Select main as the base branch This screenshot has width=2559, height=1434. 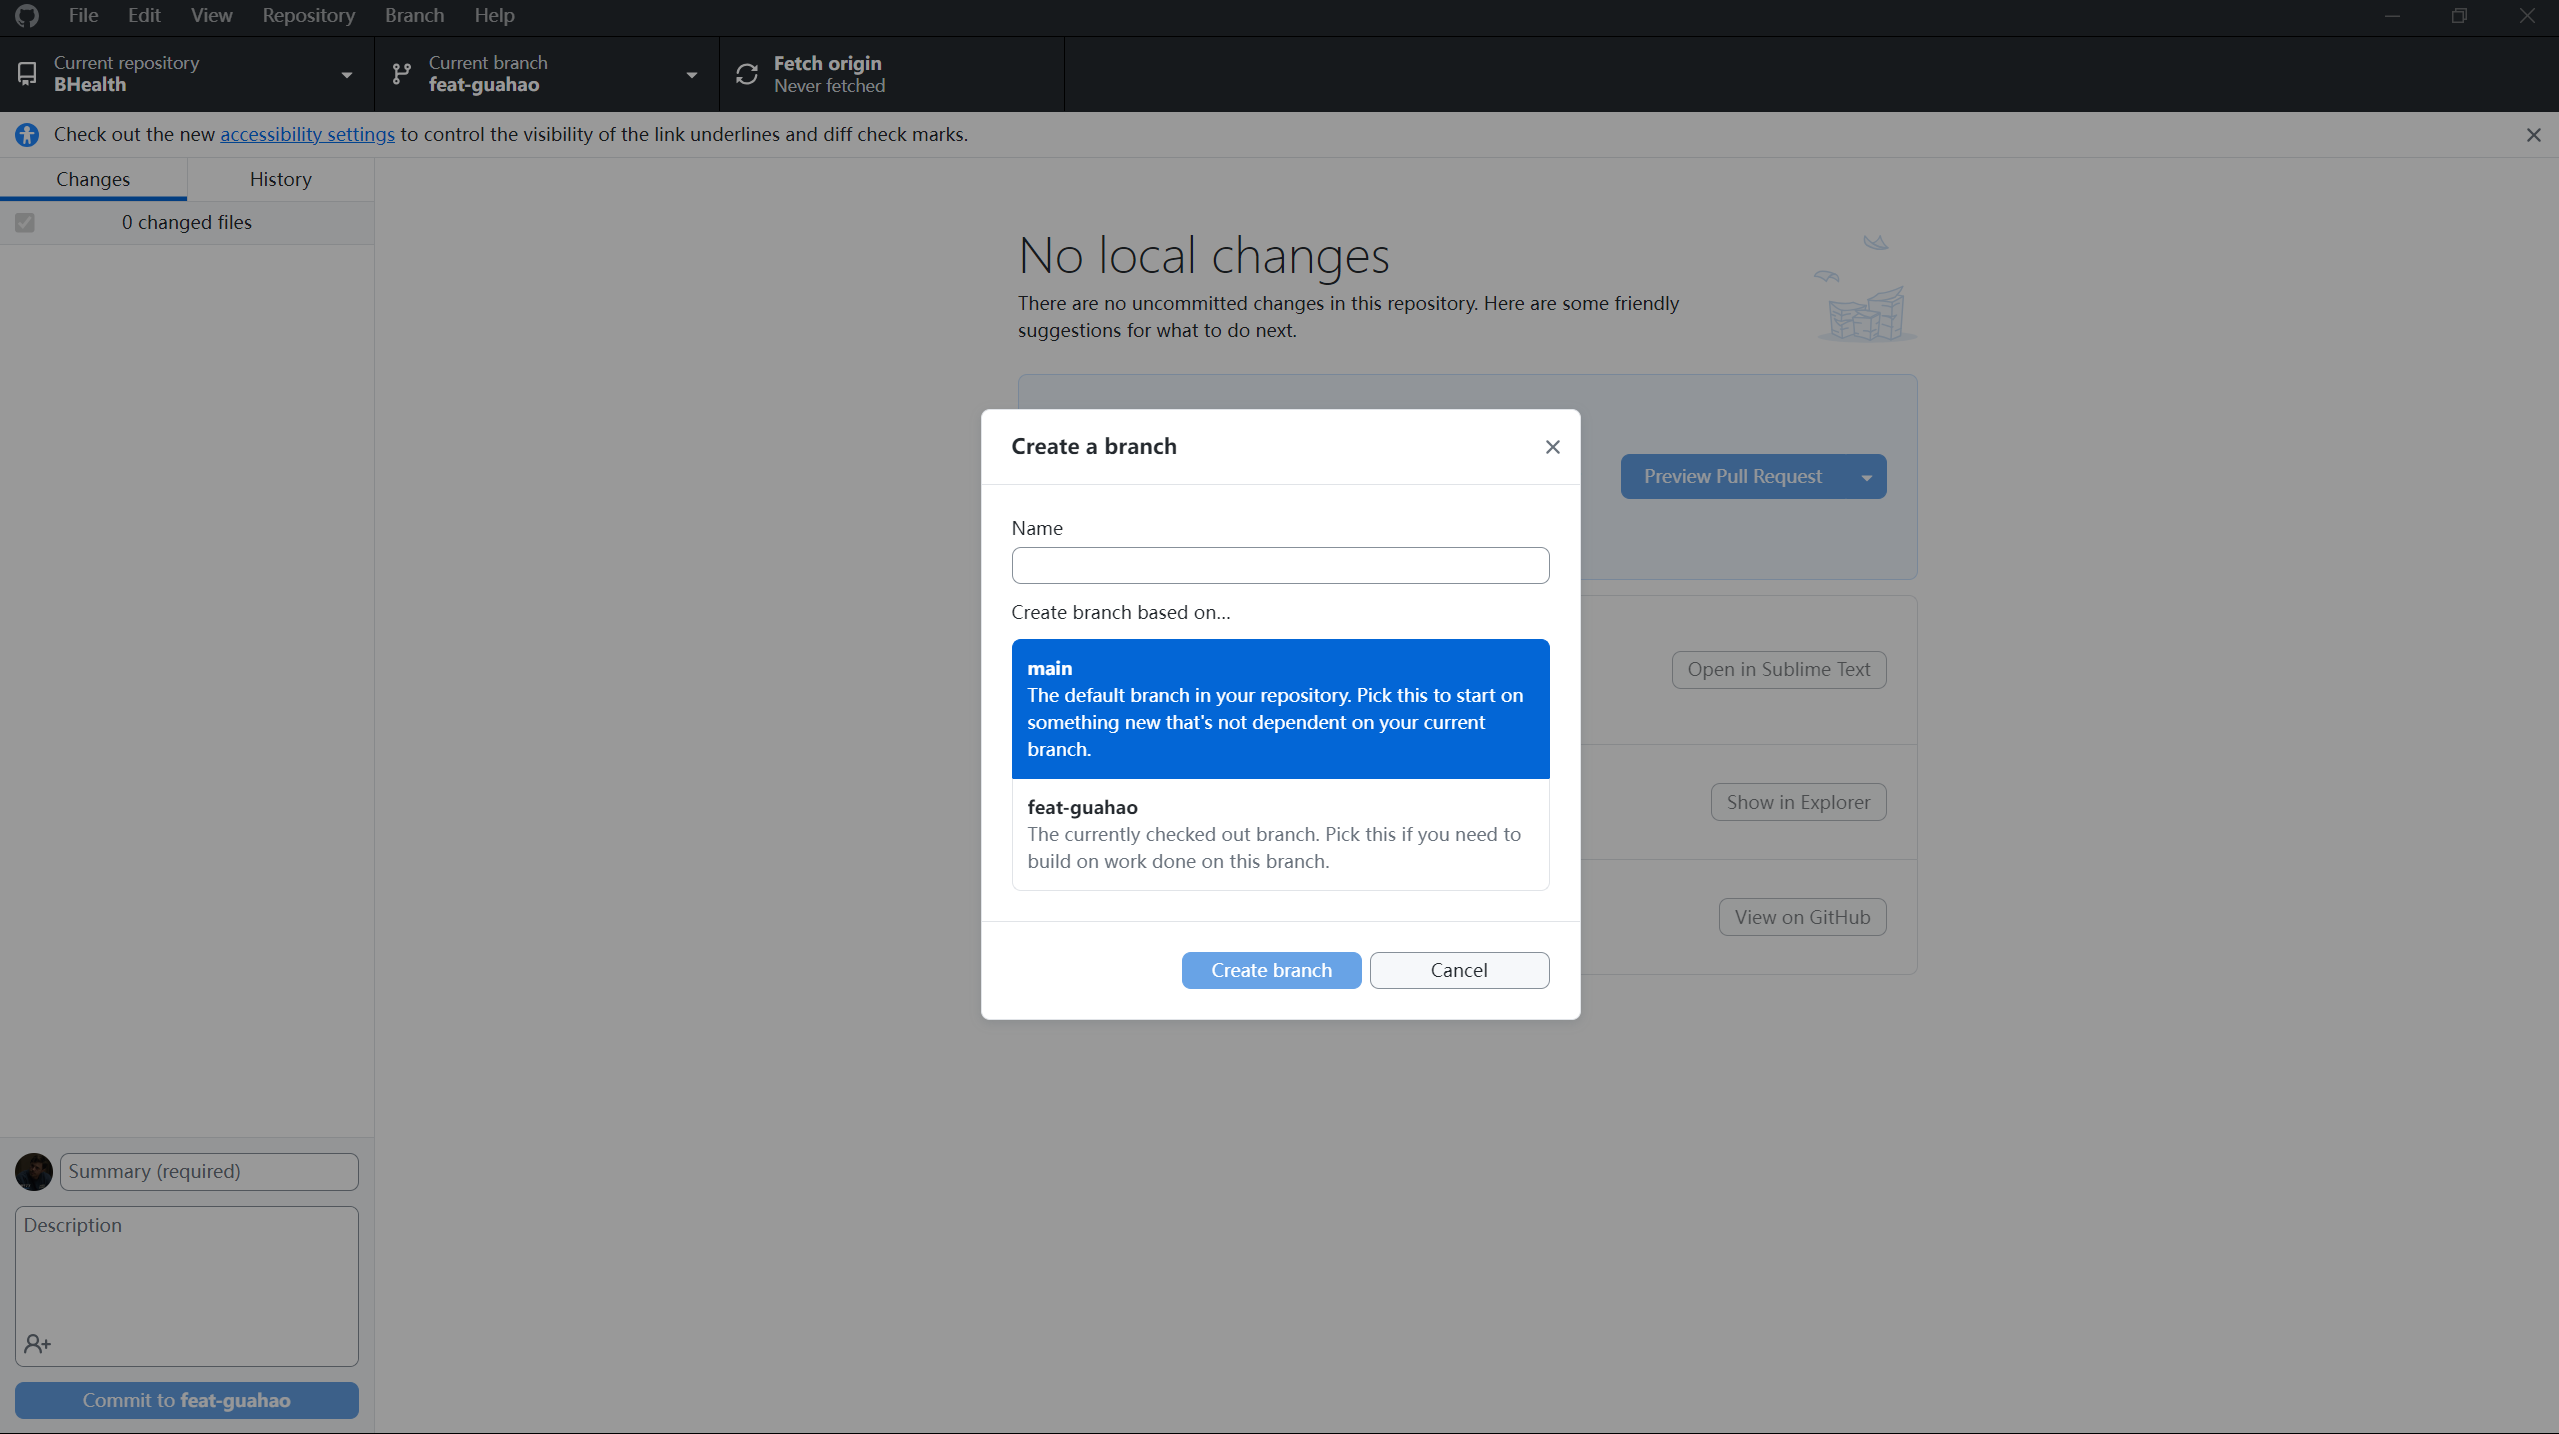click(x=1280, y=708)
